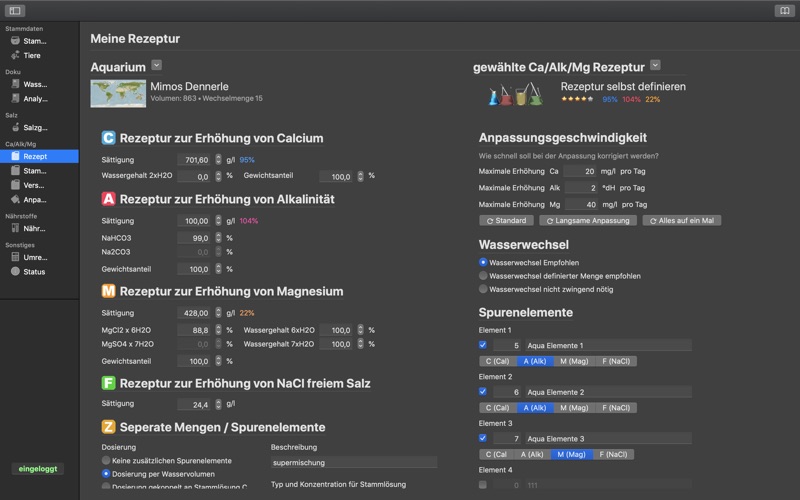800x500 pixels.
Task: Click the Beschreibung field containing supermischung
Action: coord(354,462)
